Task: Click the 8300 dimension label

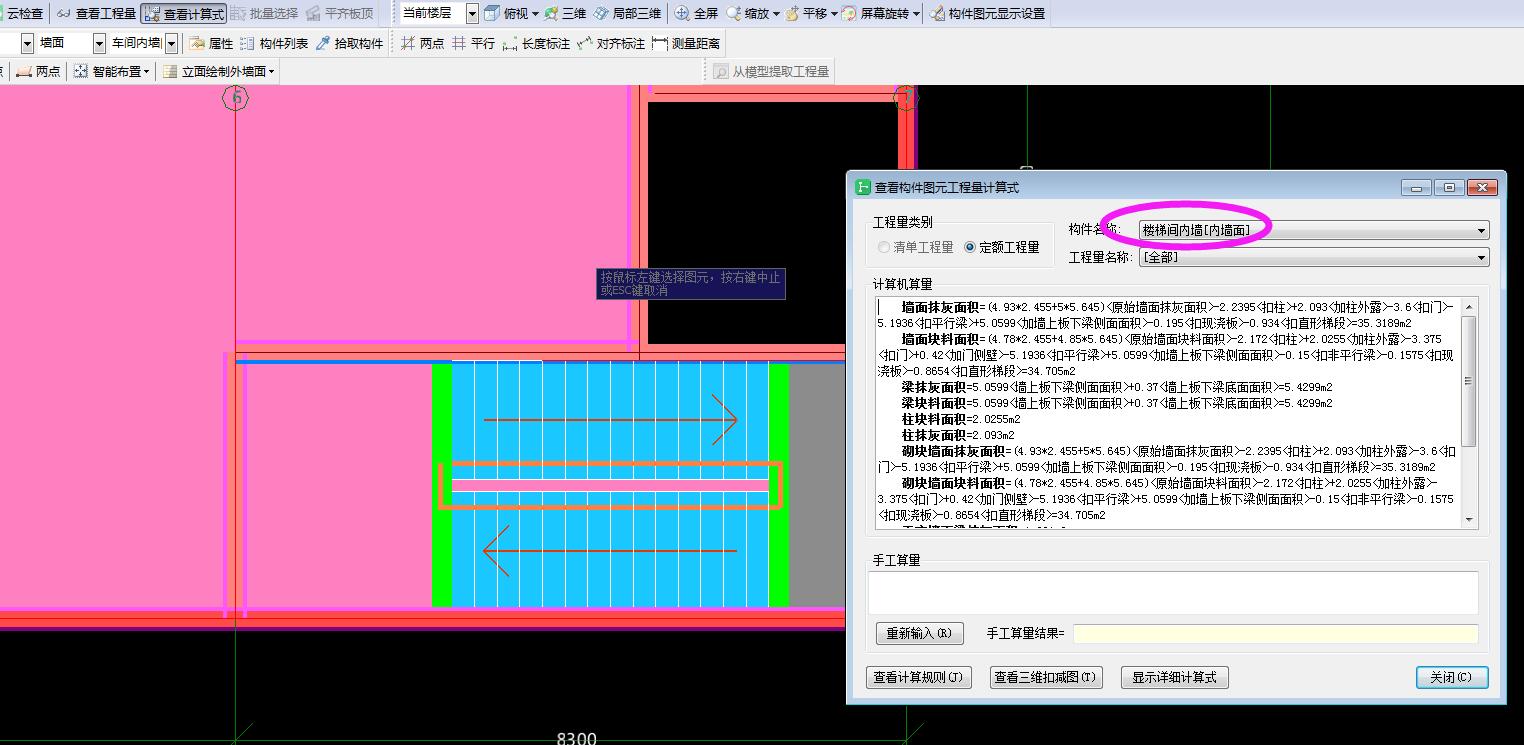Action: pos(576,738)
